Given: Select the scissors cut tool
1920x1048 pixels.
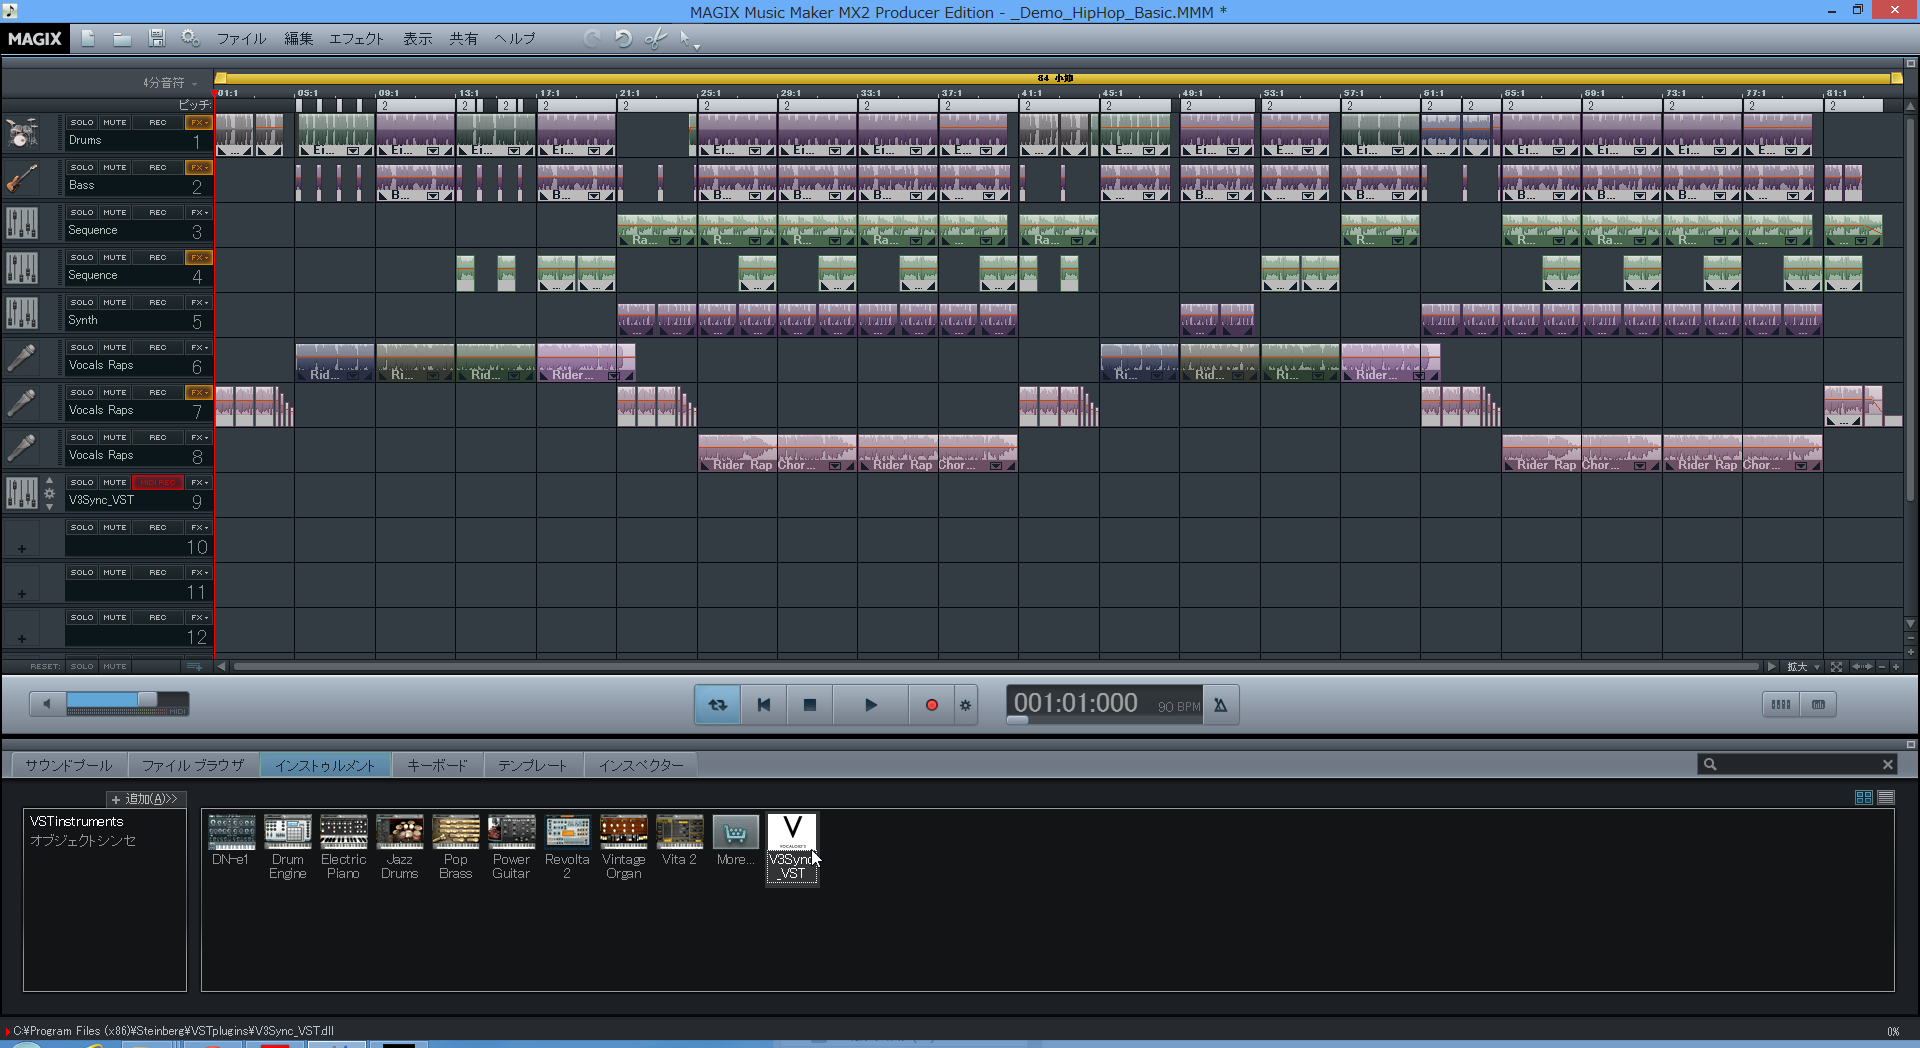Looking at the screenshot, I should [x=656, y=38].
